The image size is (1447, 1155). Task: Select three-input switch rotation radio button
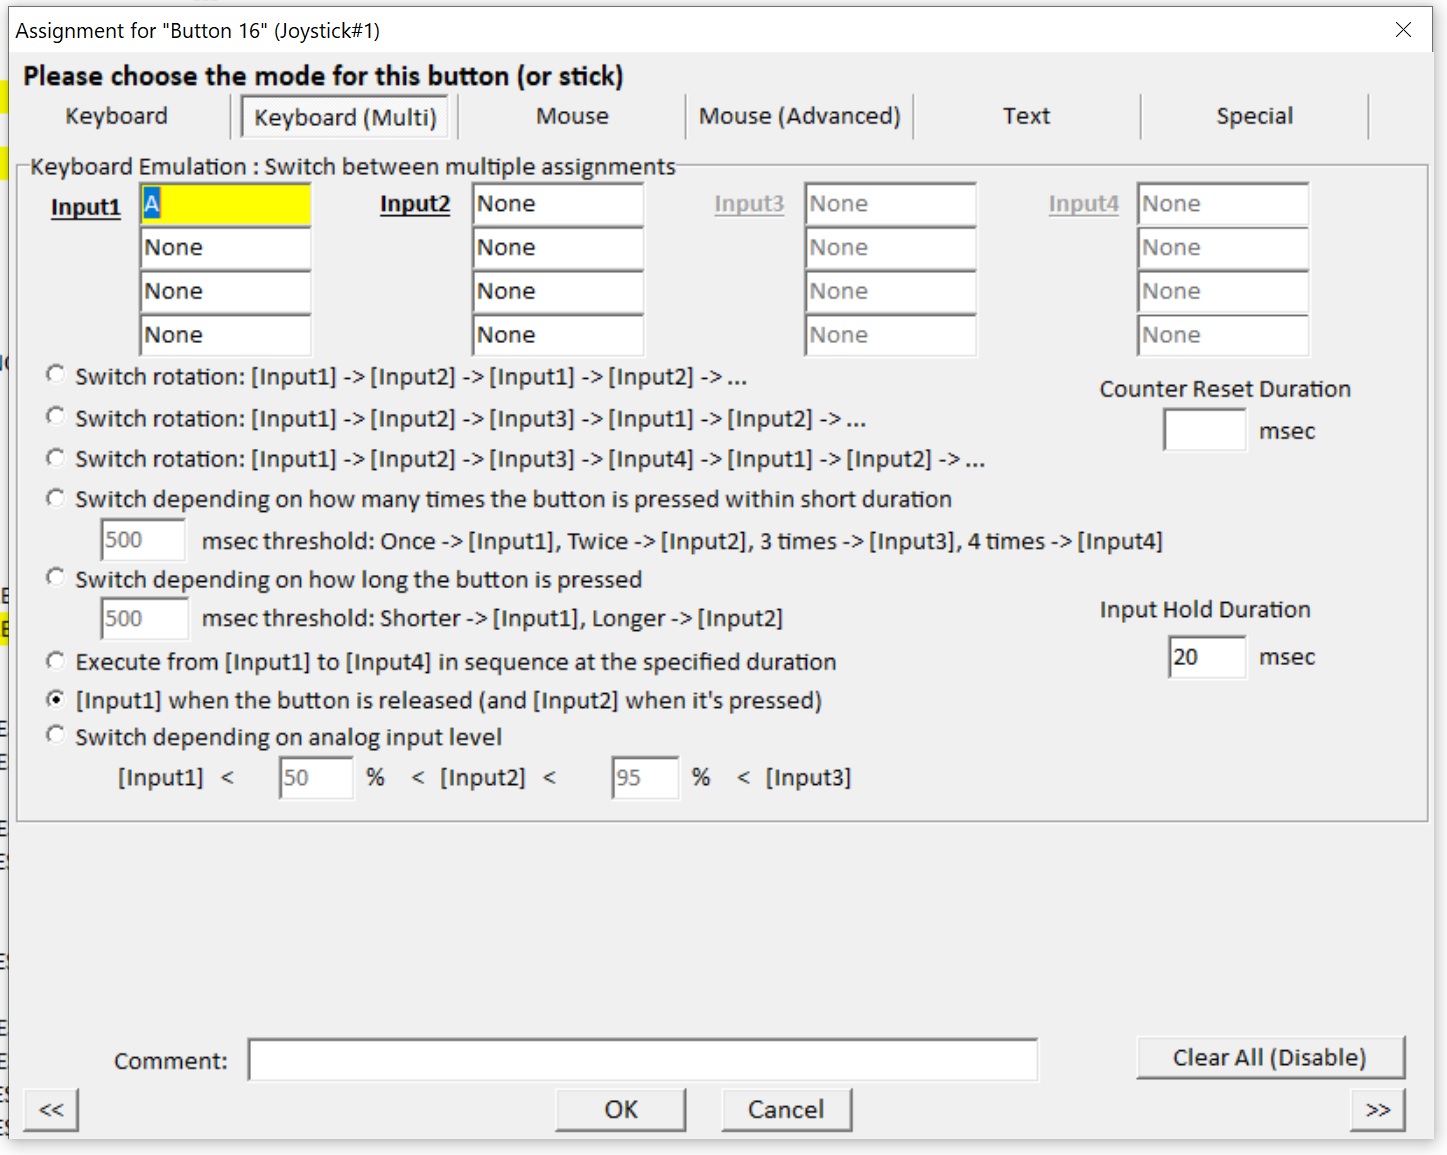56,416
